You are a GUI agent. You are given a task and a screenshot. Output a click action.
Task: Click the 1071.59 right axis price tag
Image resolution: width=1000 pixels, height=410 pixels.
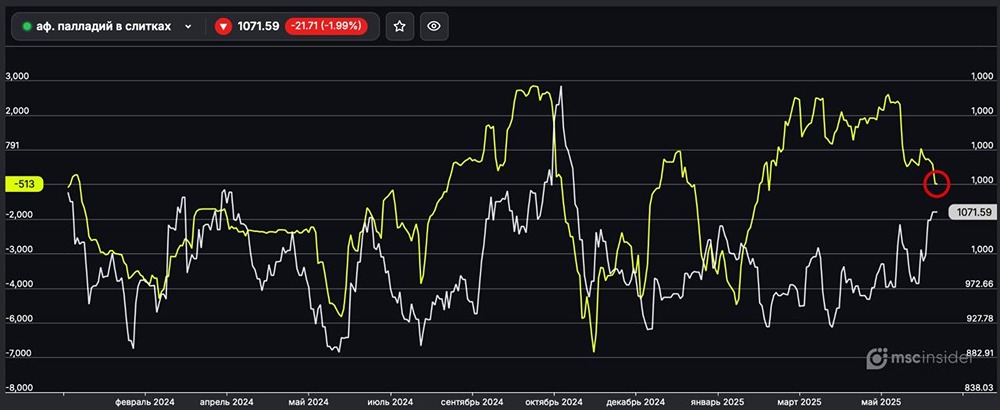point(973,212)
